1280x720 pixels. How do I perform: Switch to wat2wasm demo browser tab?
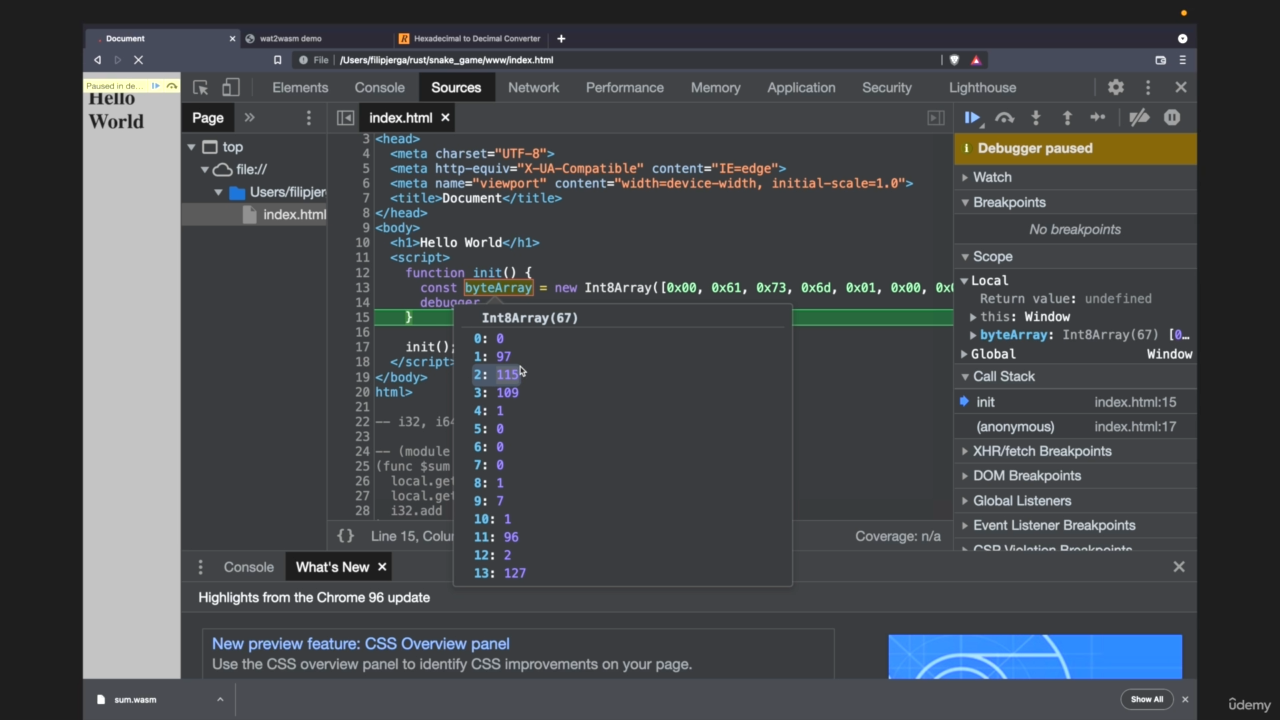290,38
